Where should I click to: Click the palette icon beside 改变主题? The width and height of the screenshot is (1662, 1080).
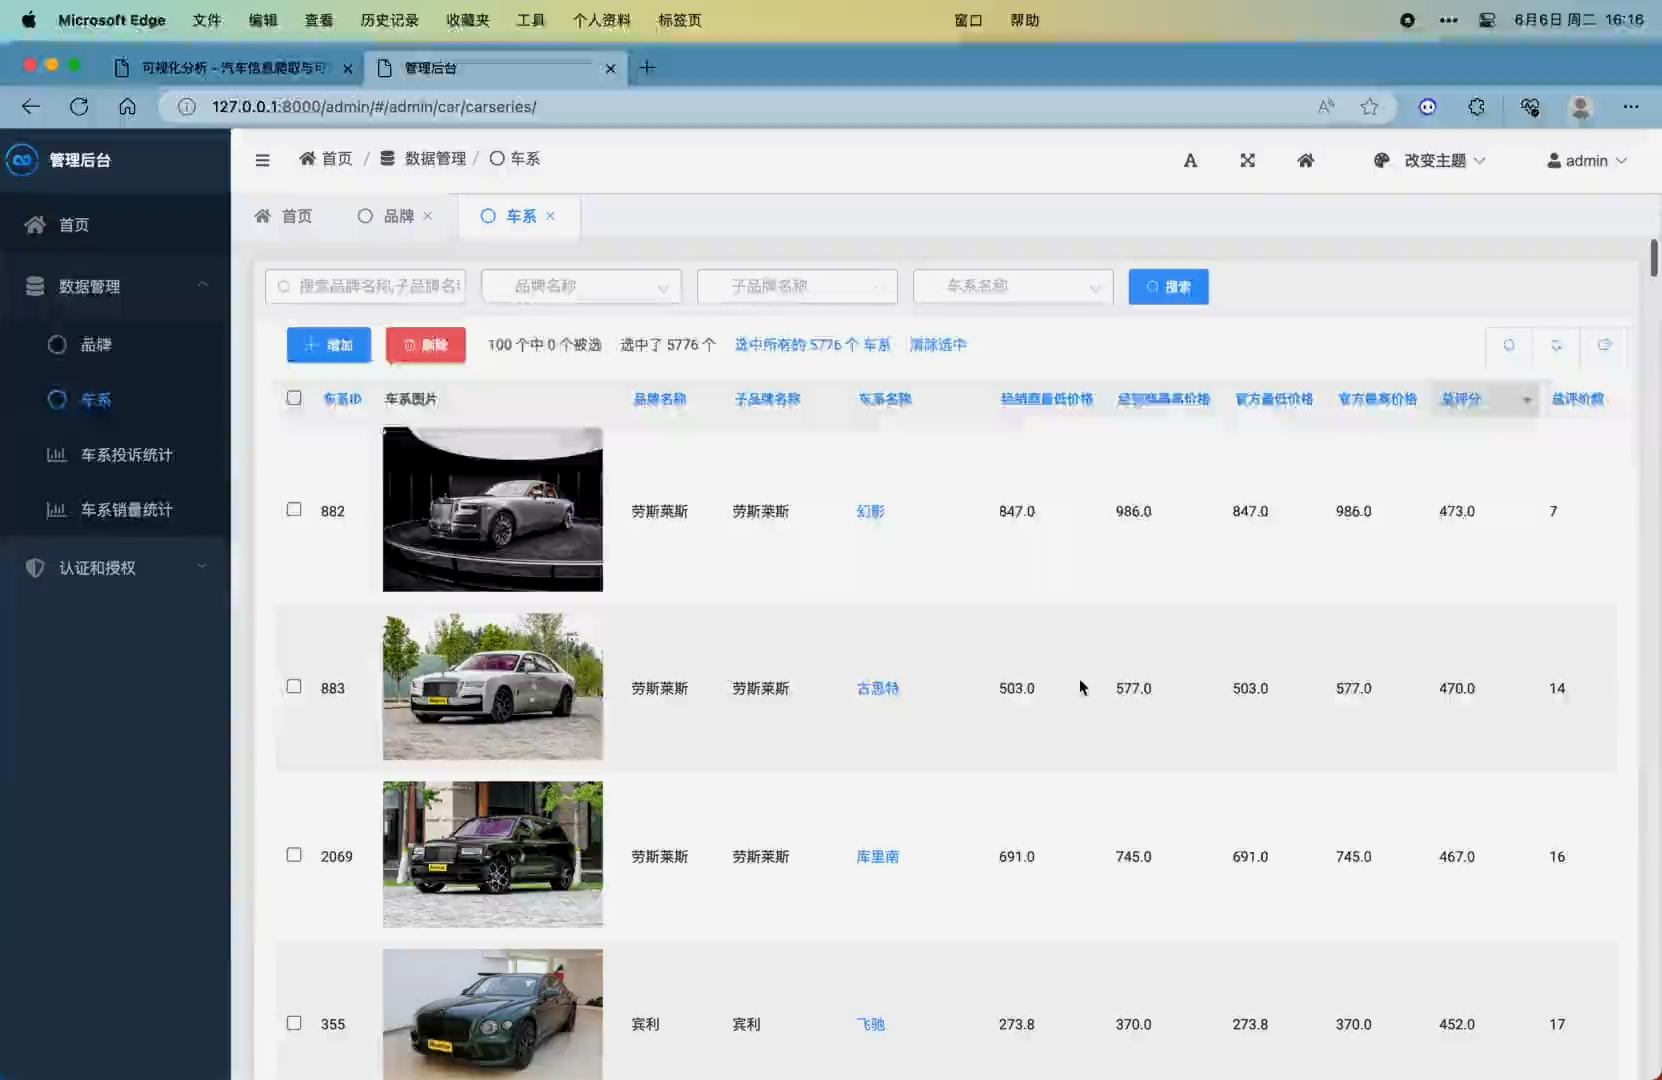coord(1381,160)
